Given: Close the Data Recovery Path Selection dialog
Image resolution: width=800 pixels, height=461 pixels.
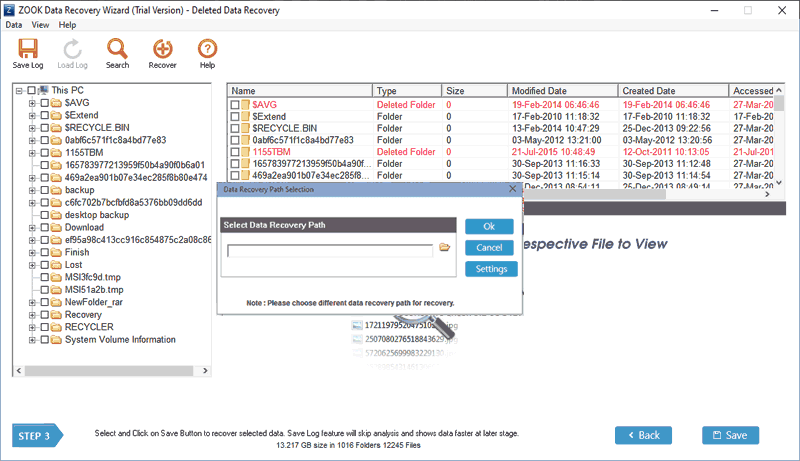Looking at the screenshot, I should 513,189.
